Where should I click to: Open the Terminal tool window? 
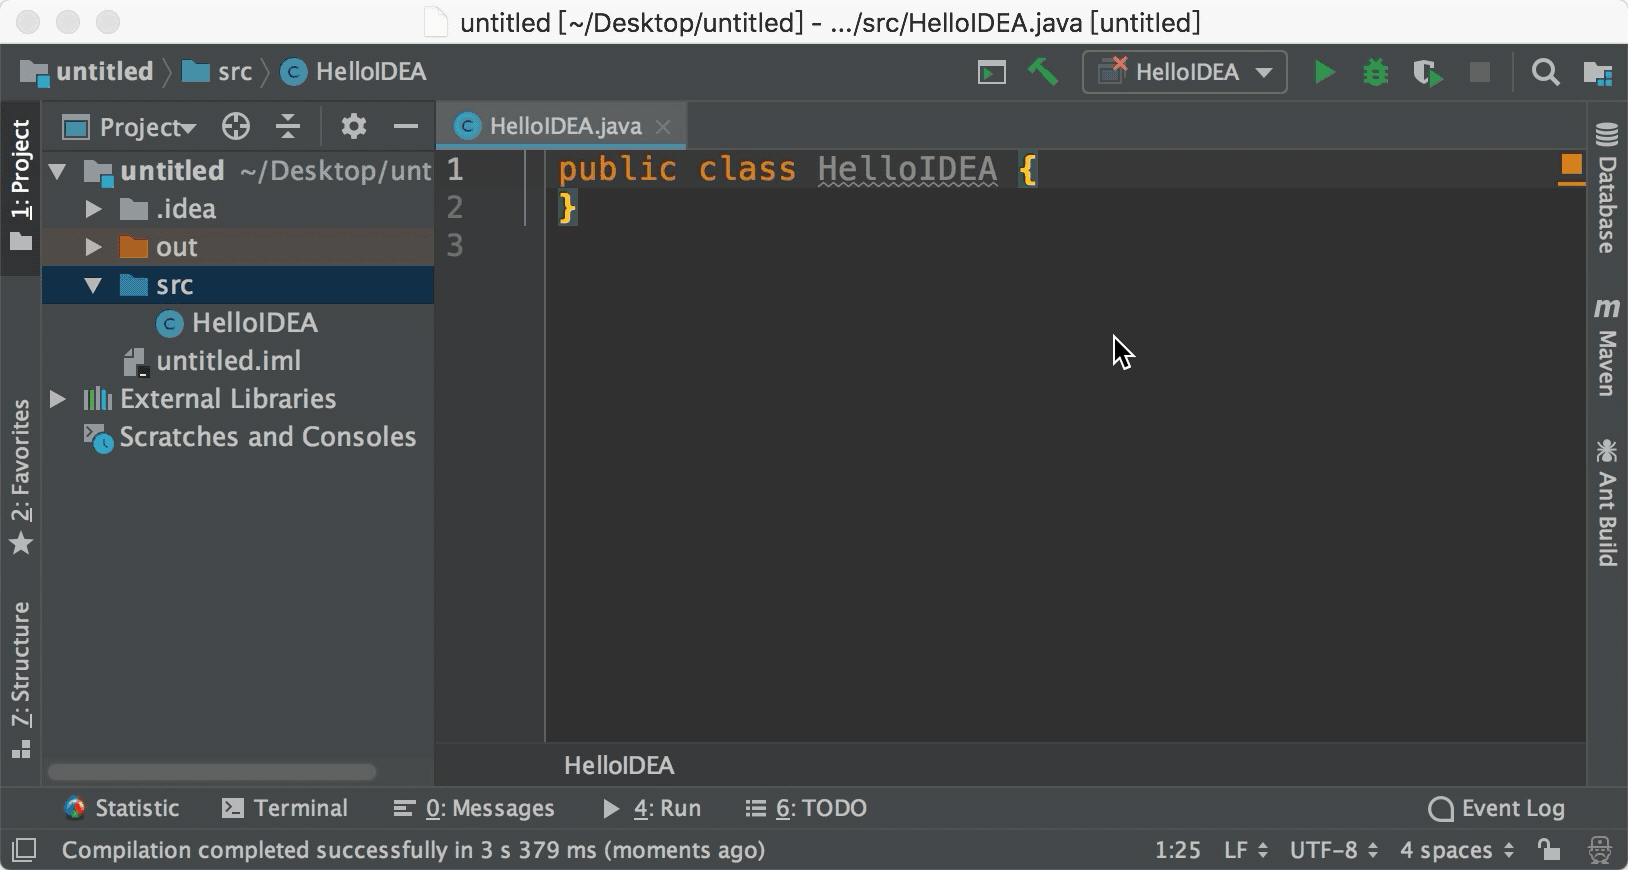pyautogui.click(x=285, y=808)
